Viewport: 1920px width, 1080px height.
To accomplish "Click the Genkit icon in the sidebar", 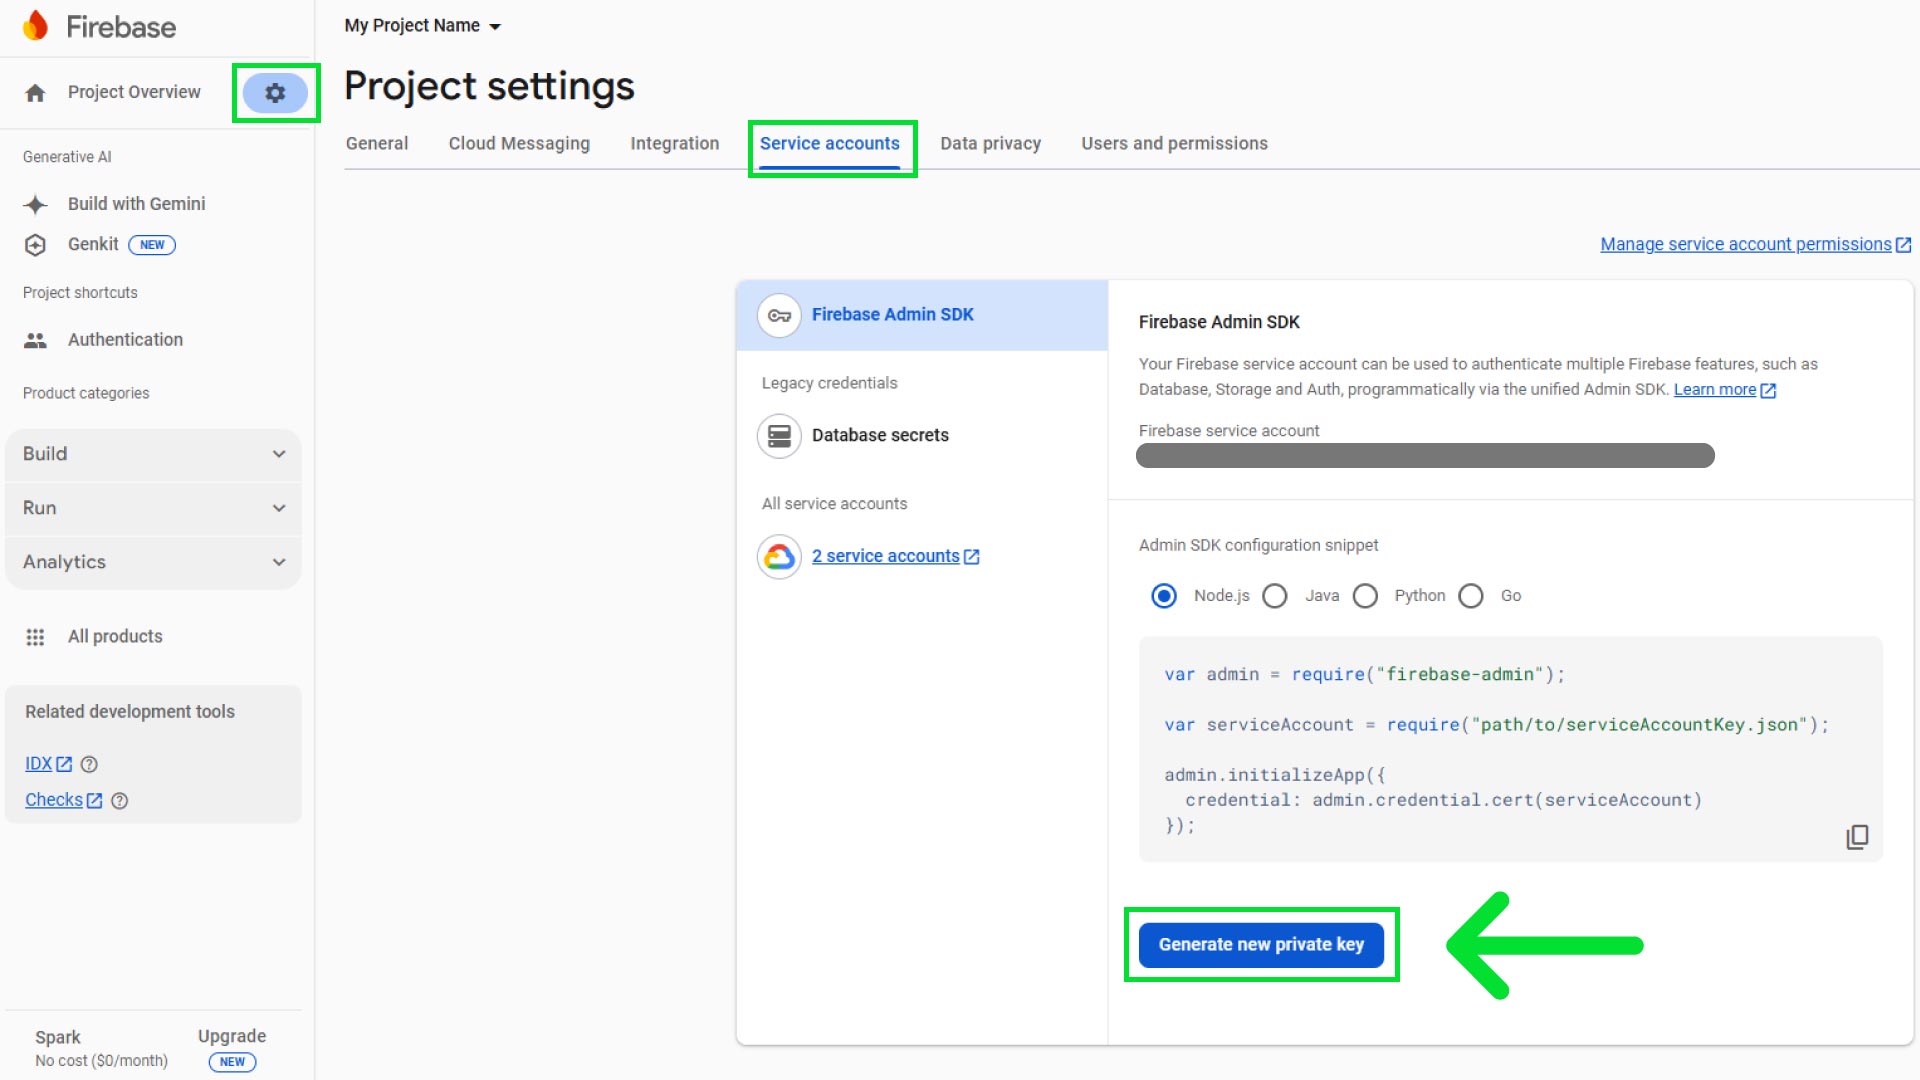I will (x=35, y=244).
